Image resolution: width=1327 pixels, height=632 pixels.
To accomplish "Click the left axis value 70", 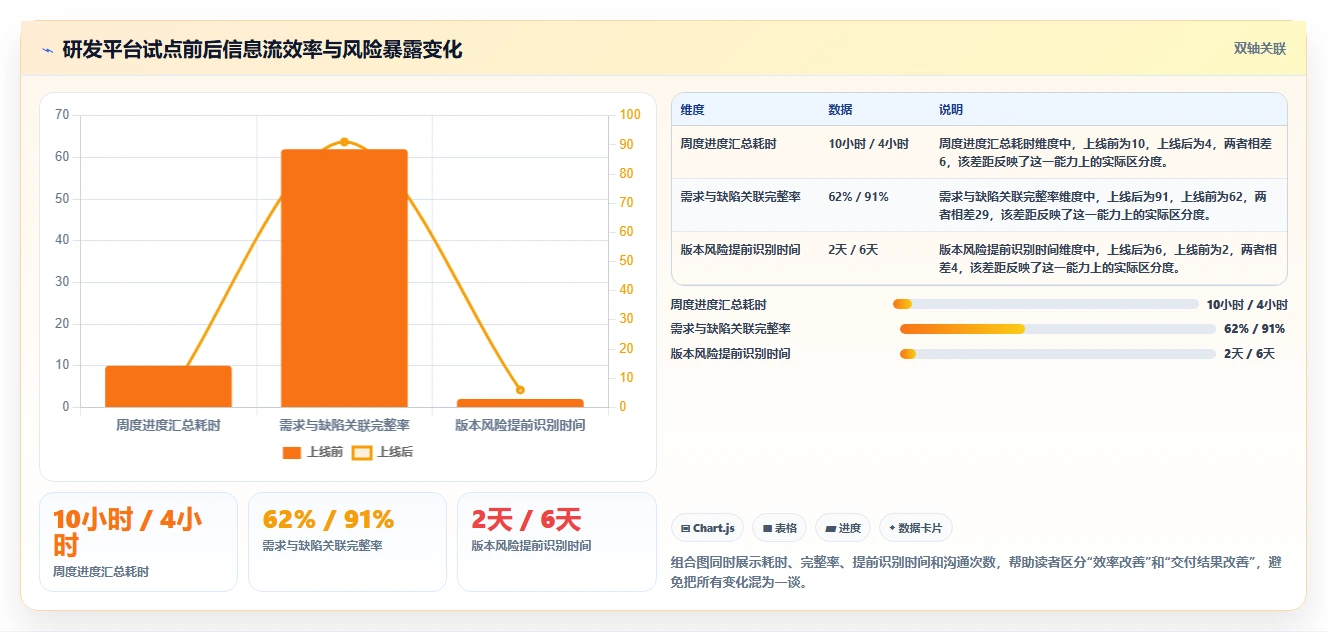I will [62, 115].
